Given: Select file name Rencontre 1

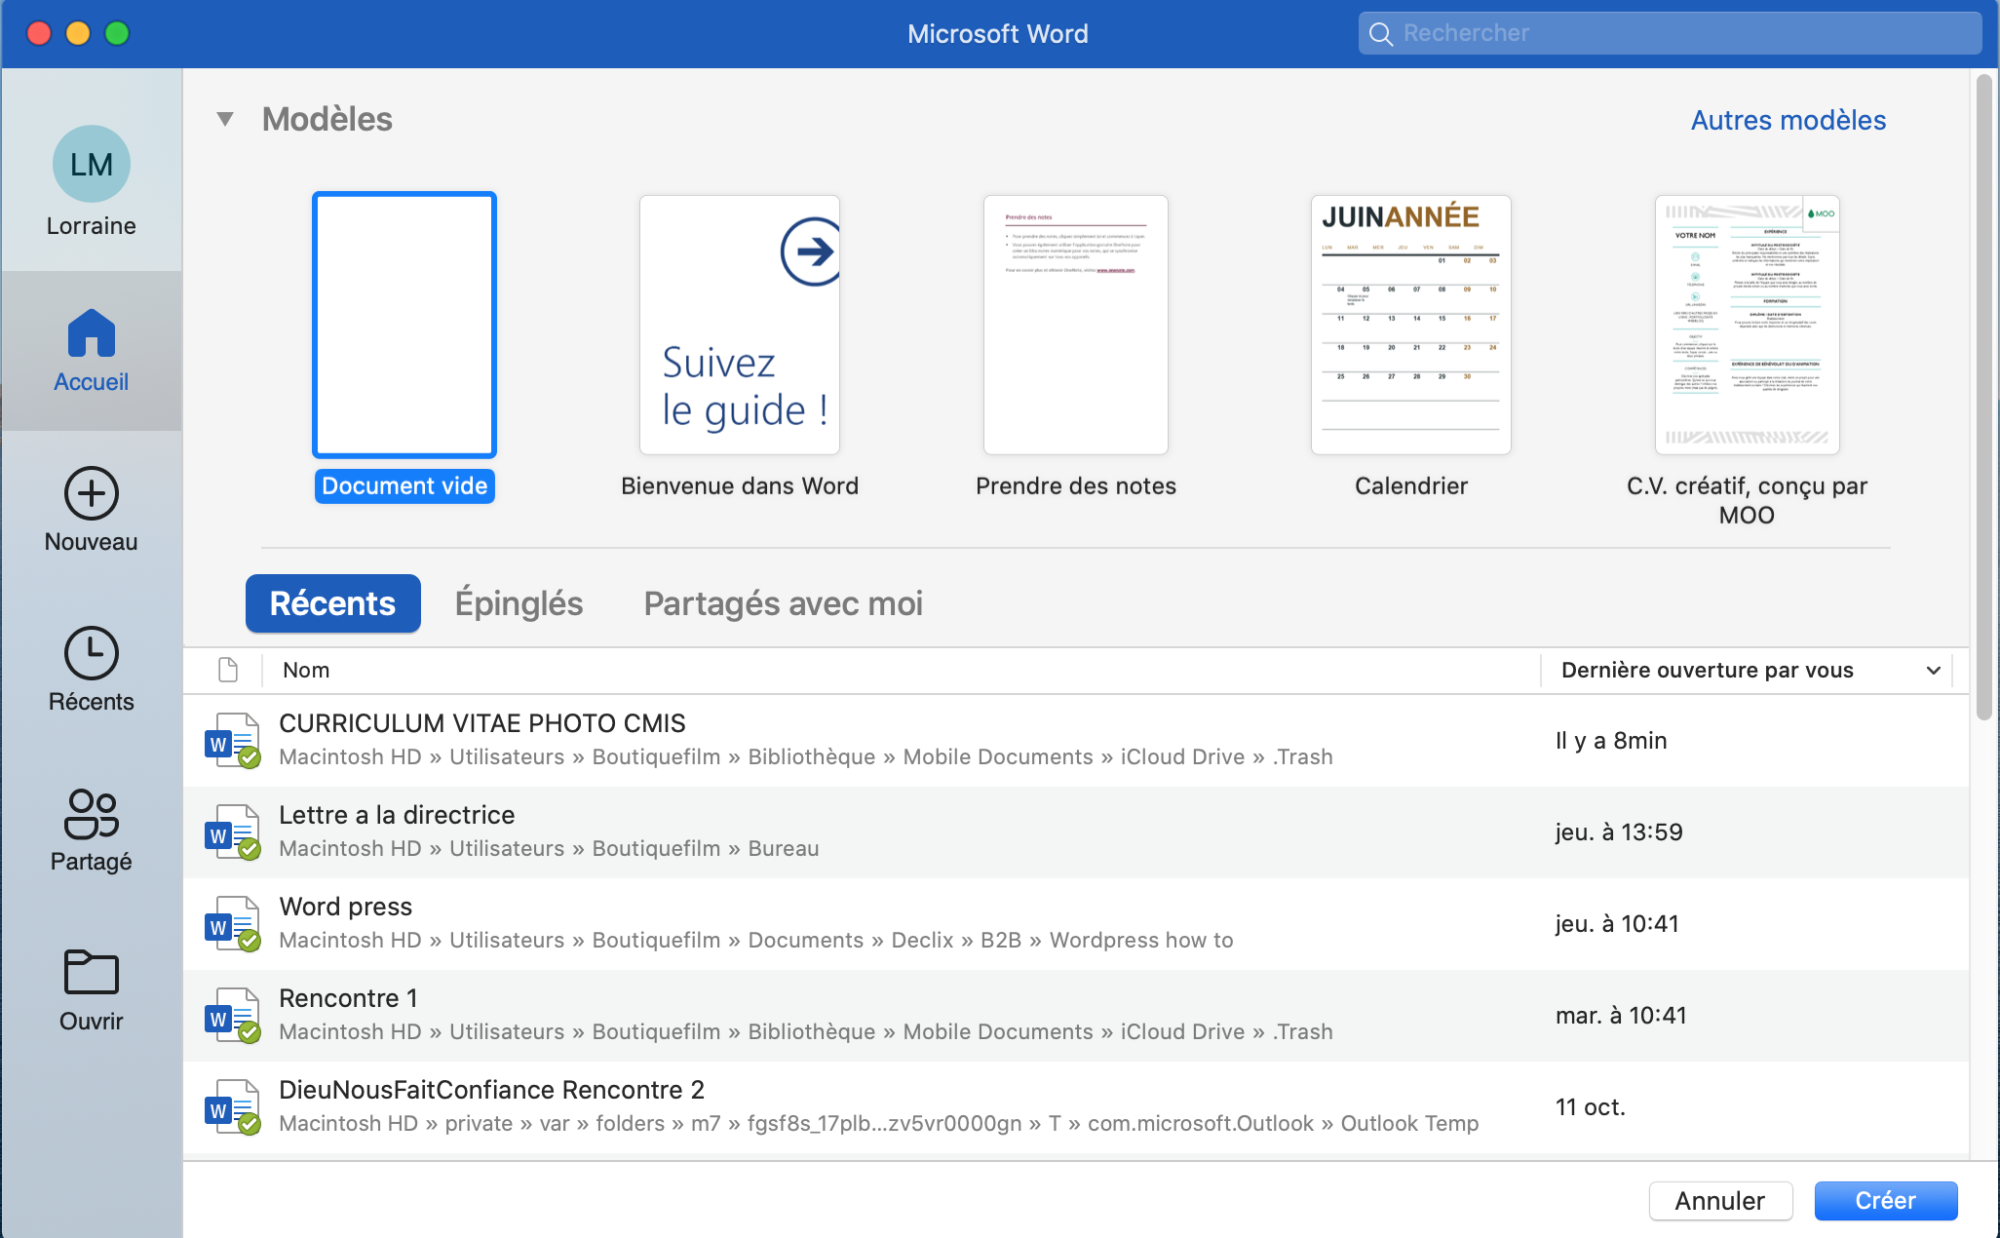Looking at the screenshot, I should 348,998.
